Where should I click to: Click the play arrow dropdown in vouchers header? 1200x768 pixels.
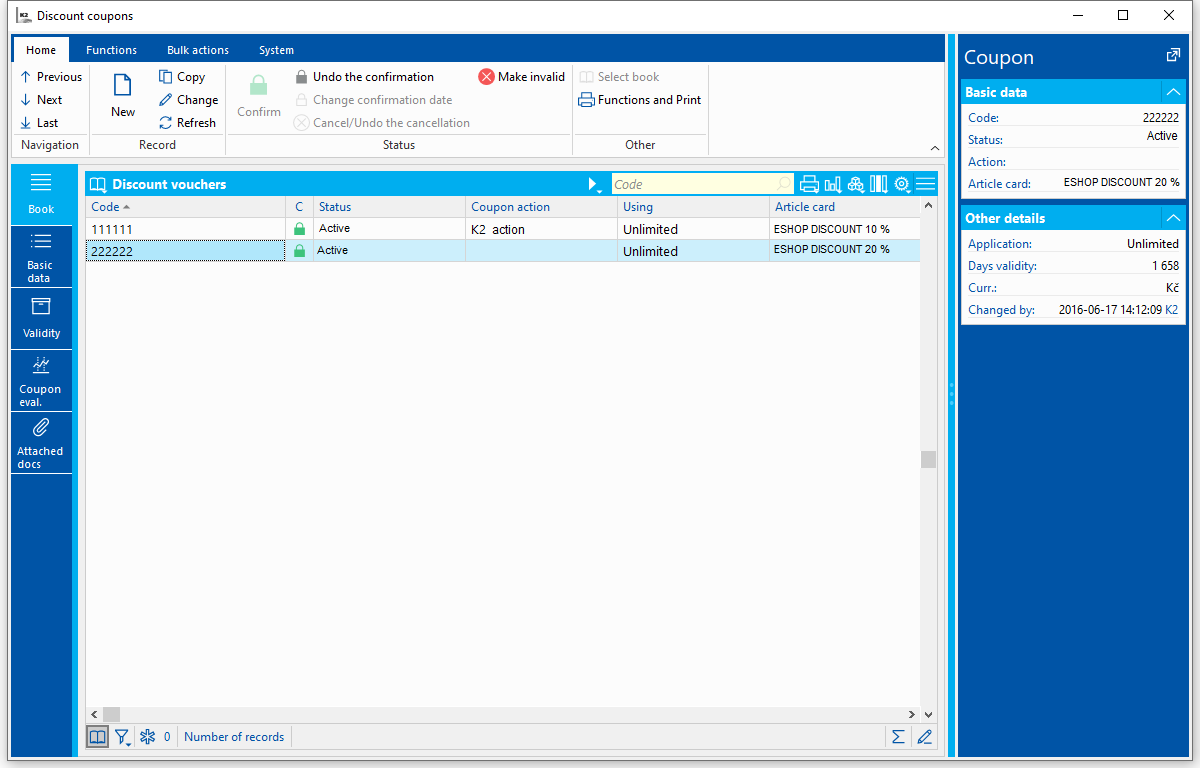click(594, 185)
